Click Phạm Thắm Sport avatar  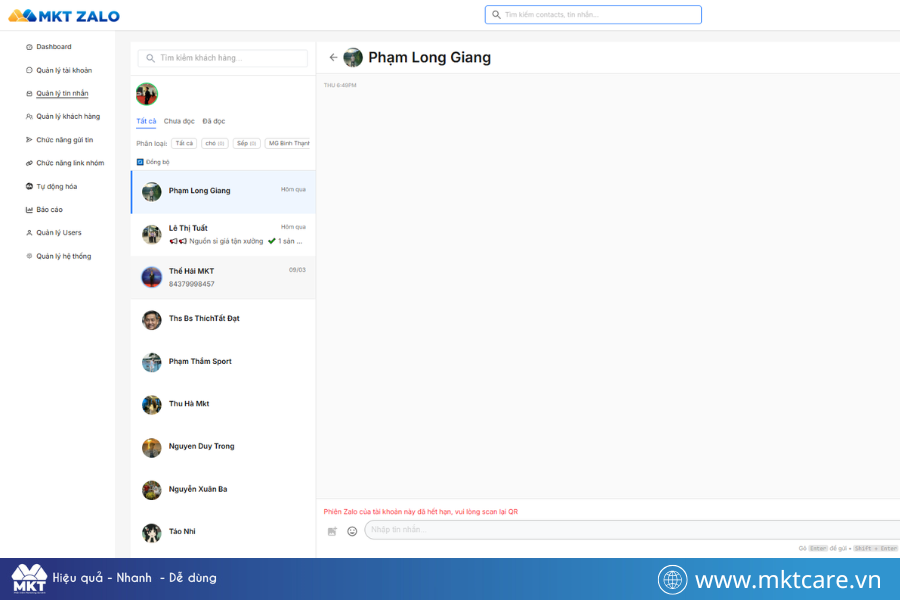152,362
